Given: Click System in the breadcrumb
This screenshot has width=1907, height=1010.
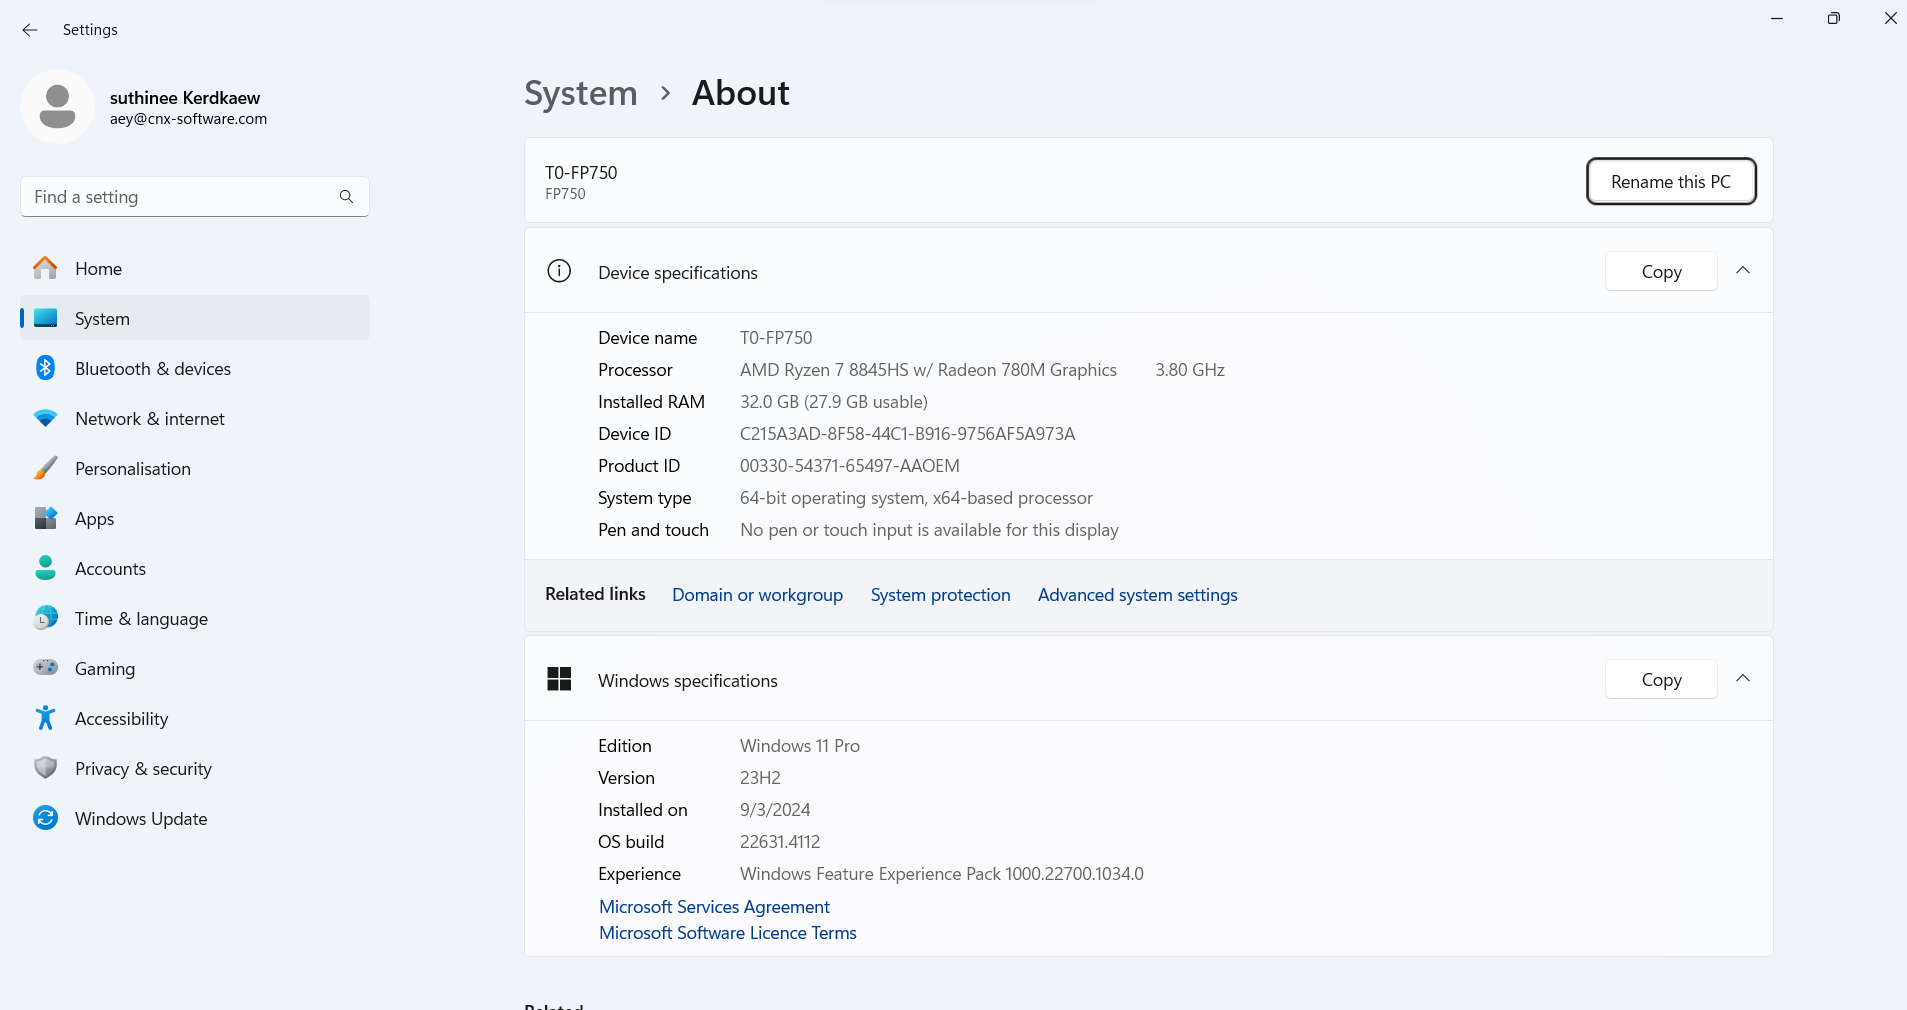Looking at the screenshot, I should click(581, 93).
